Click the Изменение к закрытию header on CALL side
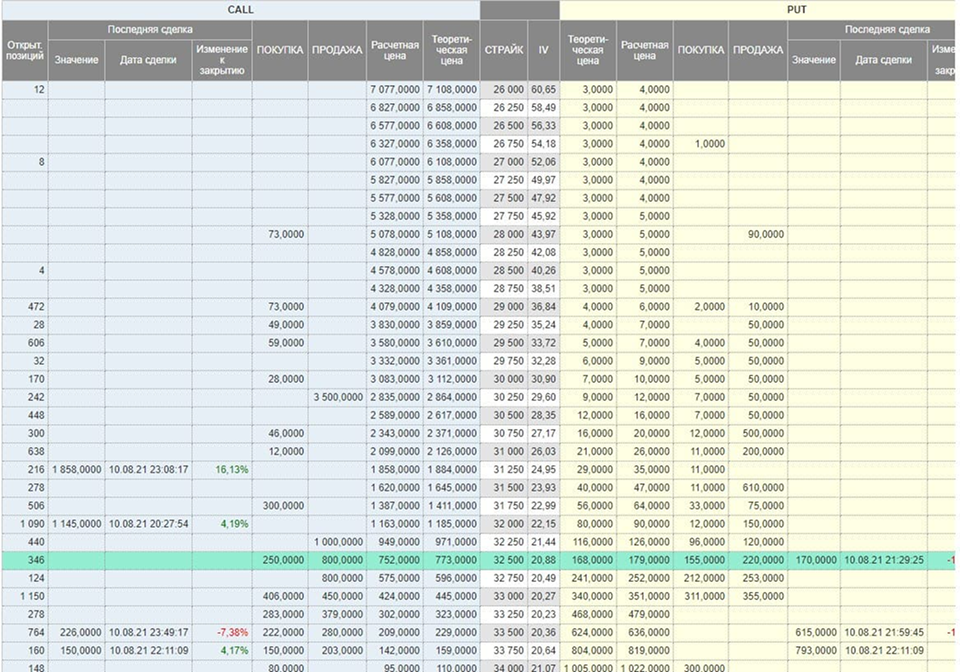This screenshot has height=672, width=960. click(x=222, y=60)
